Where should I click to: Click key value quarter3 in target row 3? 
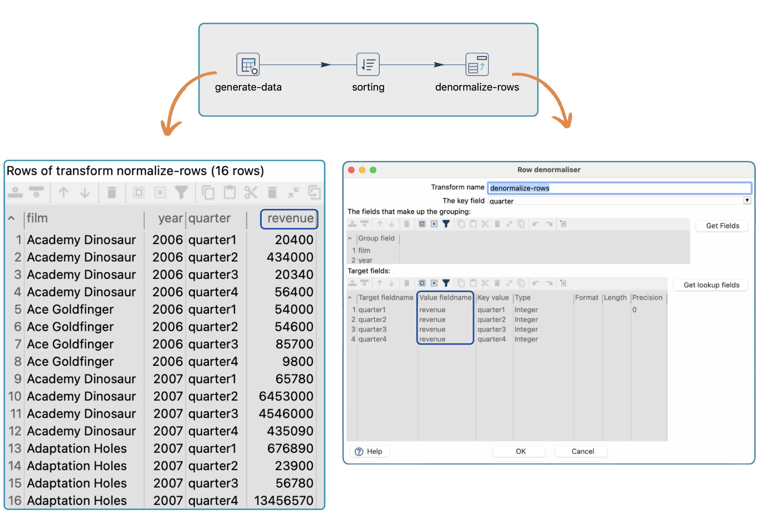point(491,330)
